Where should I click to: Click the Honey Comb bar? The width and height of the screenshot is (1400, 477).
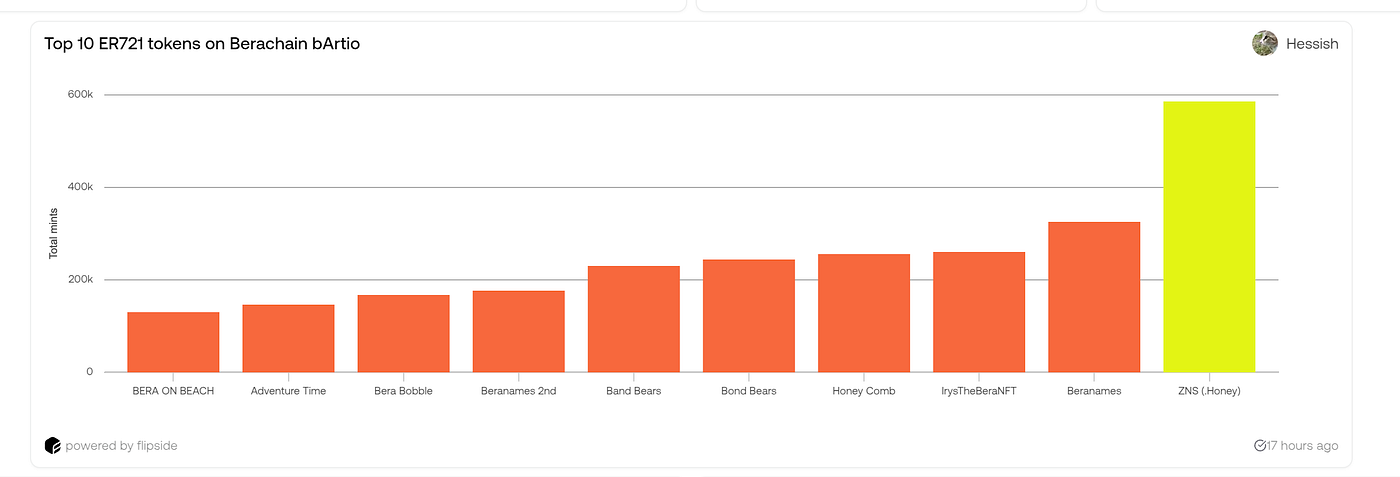(864, 313)
